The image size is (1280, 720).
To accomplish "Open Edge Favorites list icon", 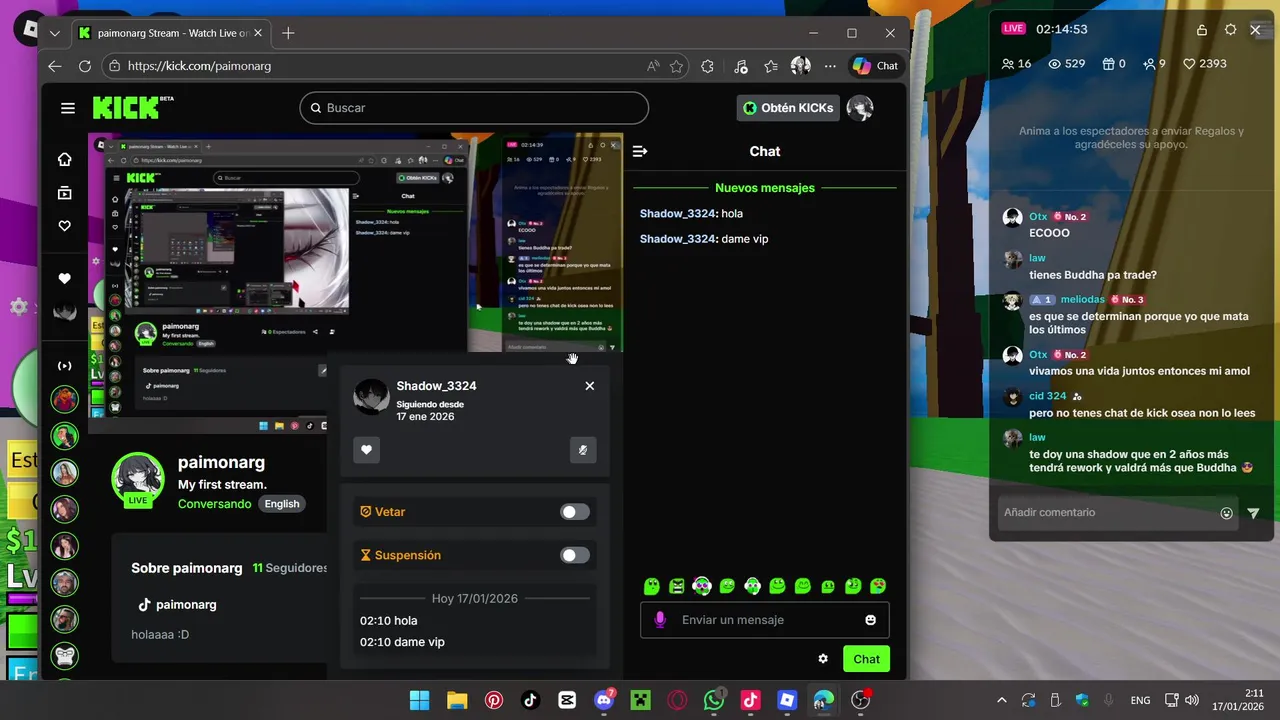I will pos(771,66).
